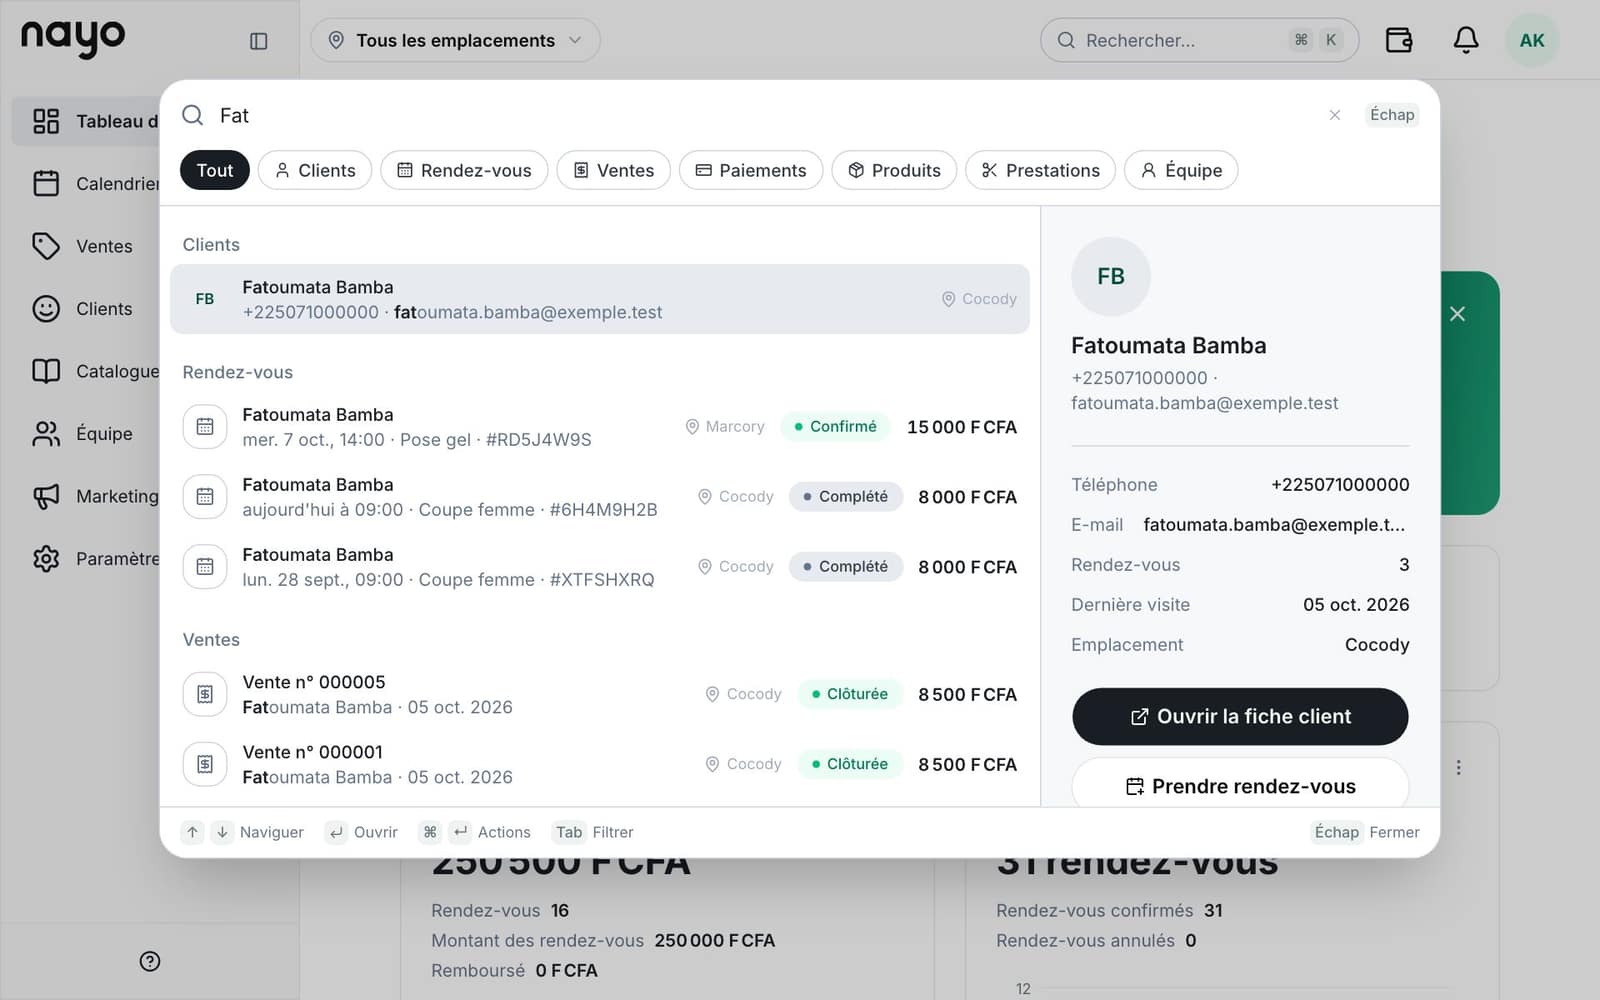
Task: Filter results by Prestations
Action: tap(1040, 170)
